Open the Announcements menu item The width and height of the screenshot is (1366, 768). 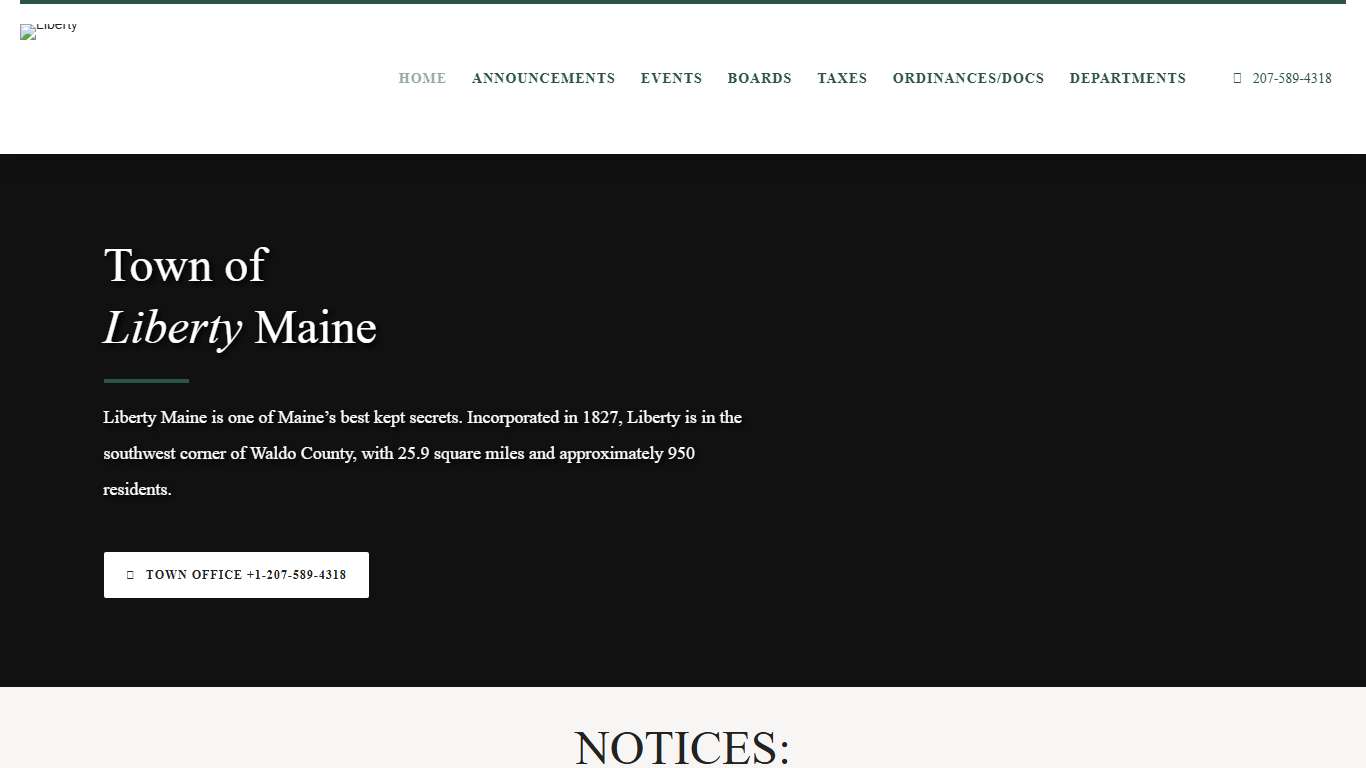[x=543, y=78]
